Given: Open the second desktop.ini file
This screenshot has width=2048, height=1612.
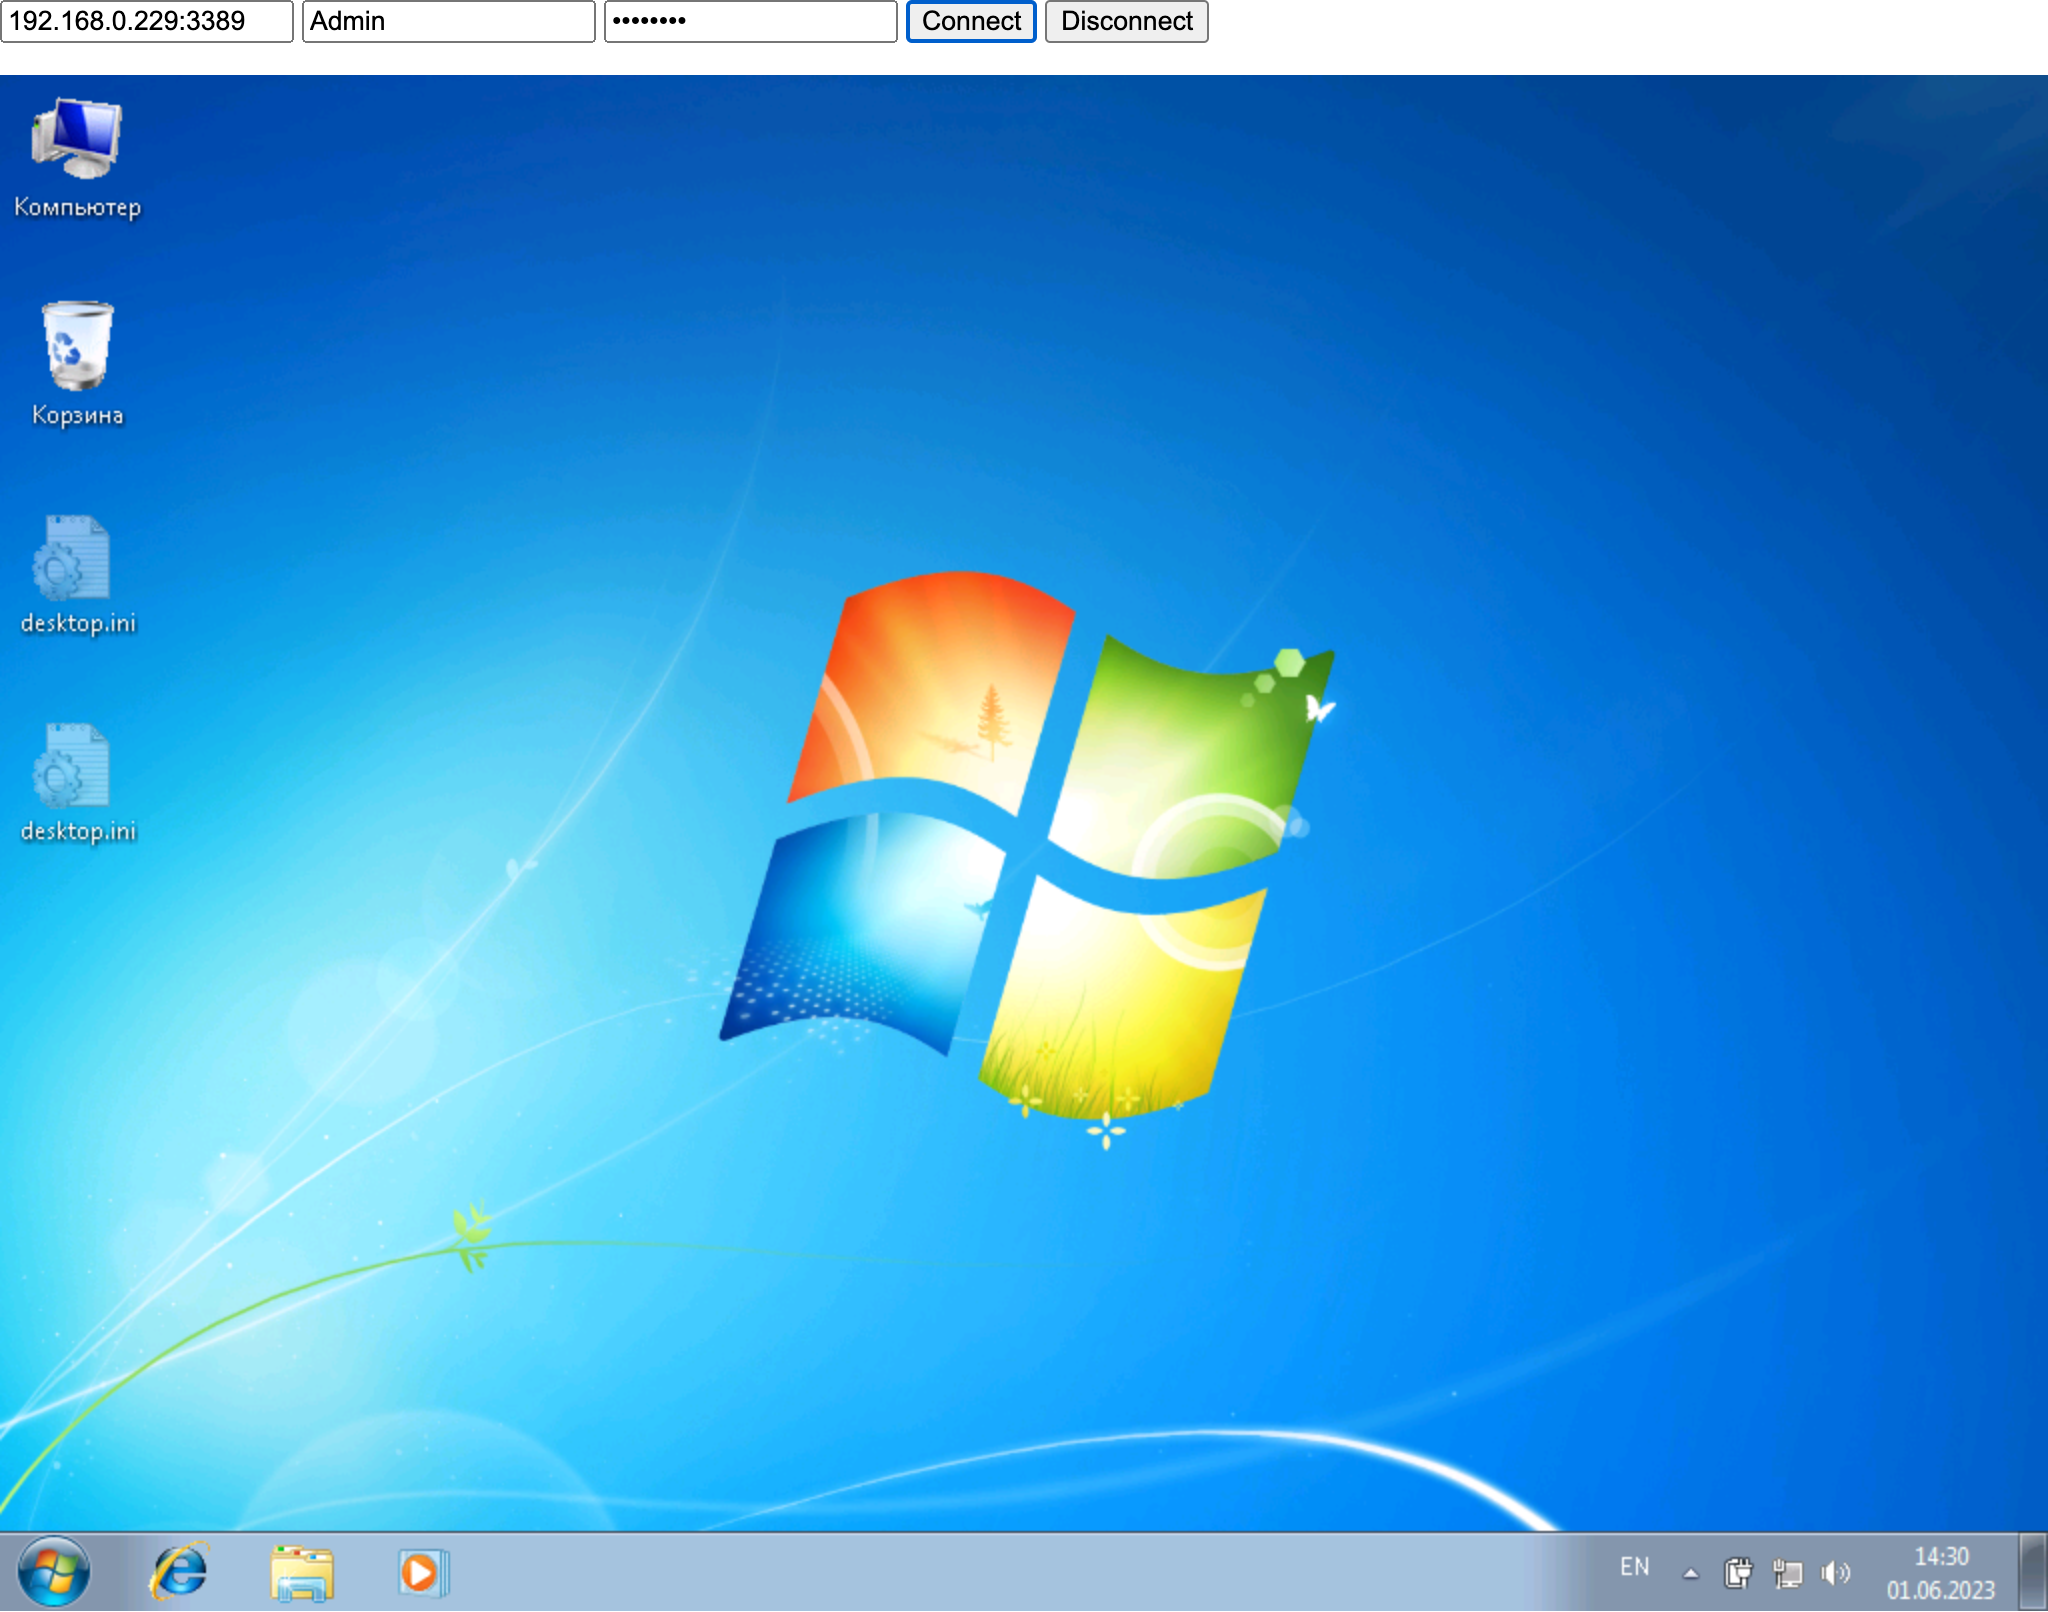Looking at the screenshot, I should coord(78,768).
